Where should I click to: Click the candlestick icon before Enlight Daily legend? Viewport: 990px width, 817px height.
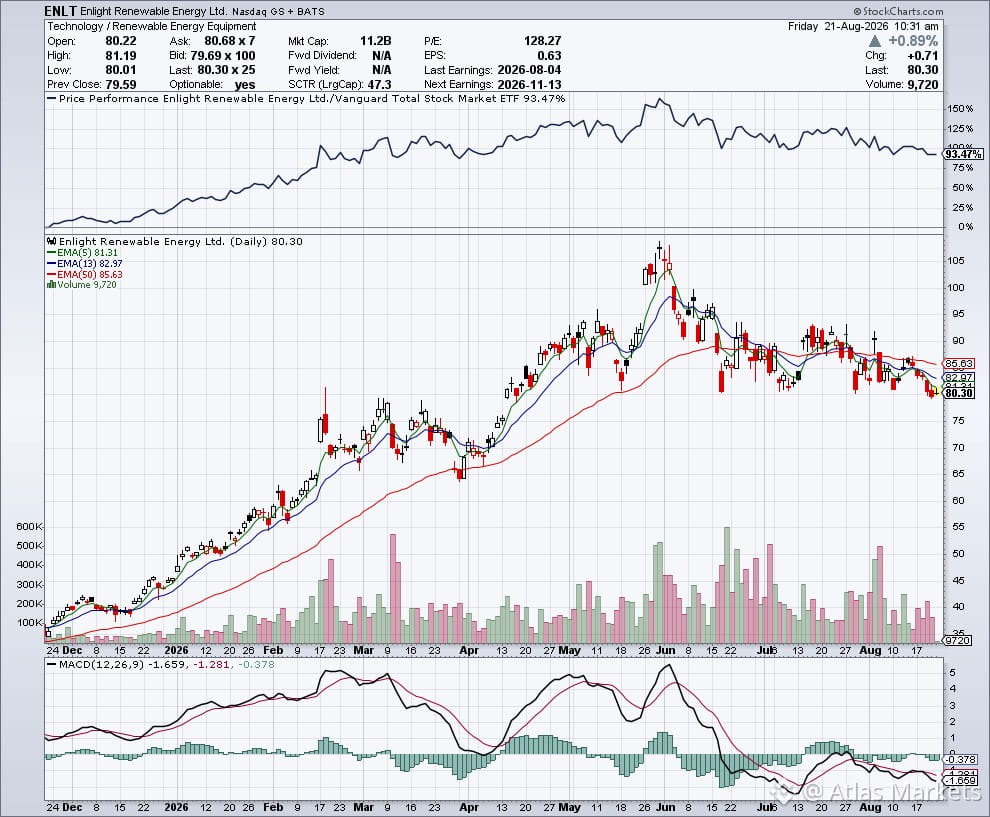click(x=52, y=241)
